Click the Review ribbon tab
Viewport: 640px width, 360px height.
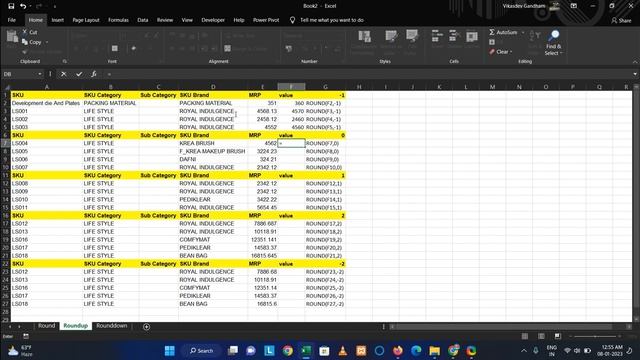click(x=165, y=20)
